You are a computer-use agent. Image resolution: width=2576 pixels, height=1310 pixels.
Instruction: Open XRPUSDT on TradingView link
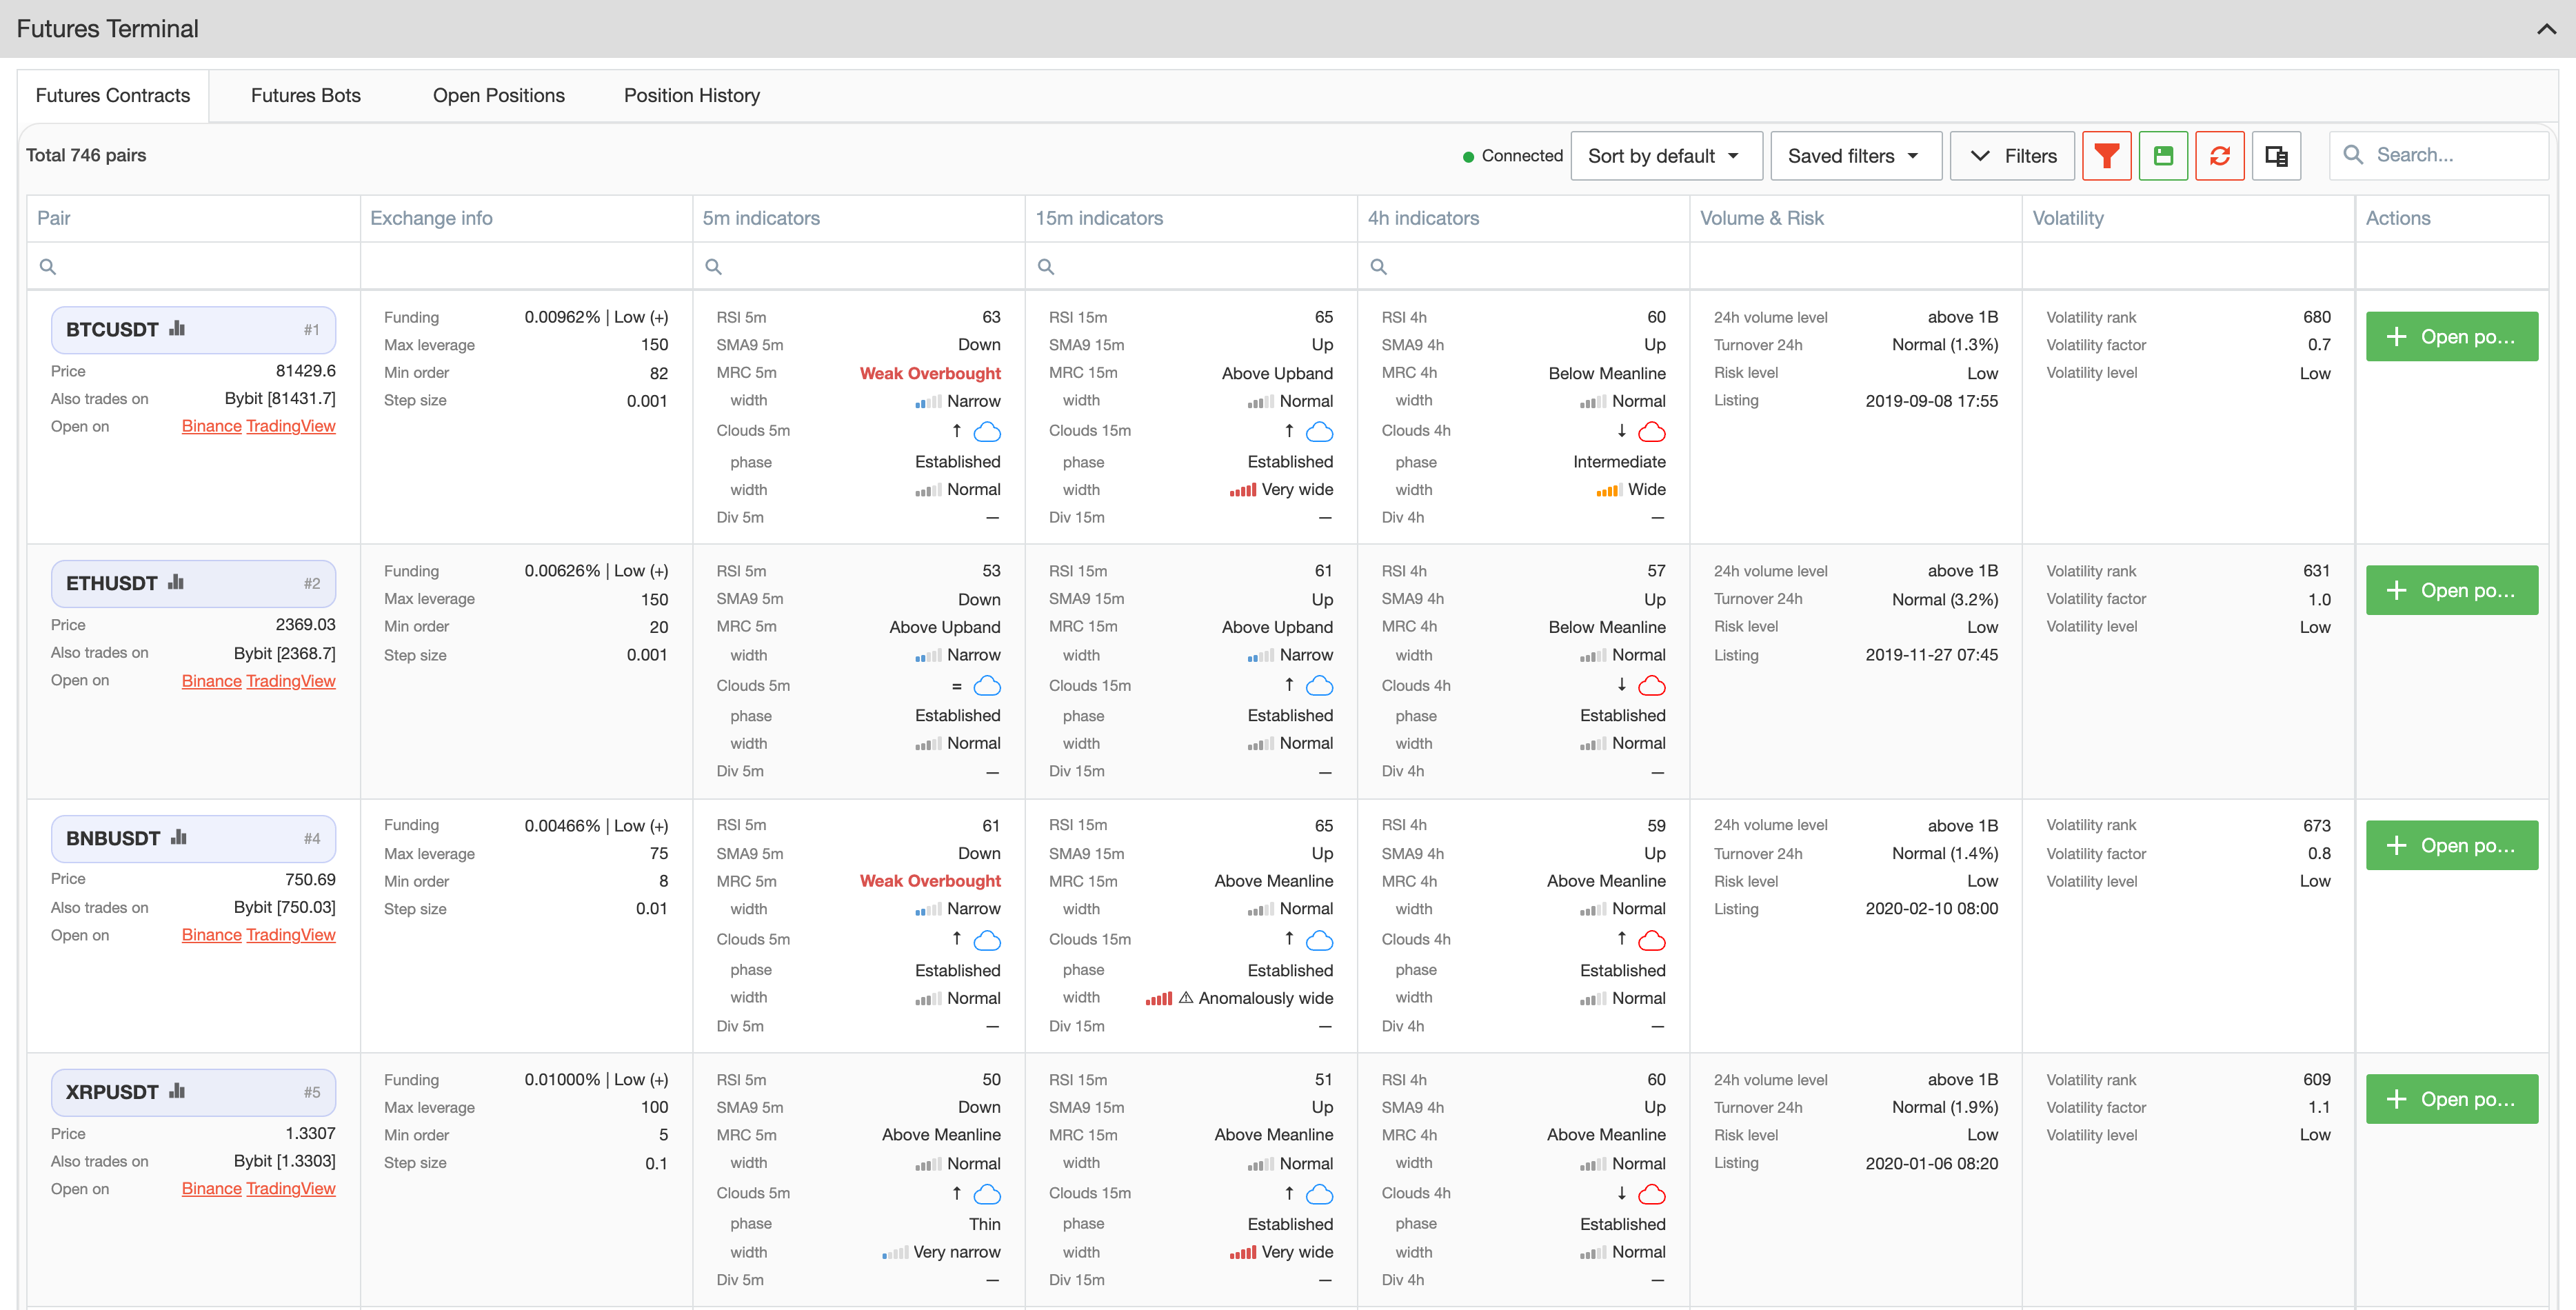[x=291, y=1189]
